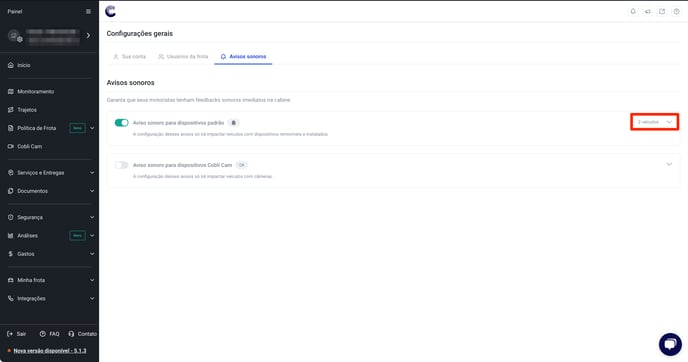The height and width of the screenshot is (362, 688).
Task: Click the Off badge beside Cobli Cam aviso
Action: [x=241, y=165]
